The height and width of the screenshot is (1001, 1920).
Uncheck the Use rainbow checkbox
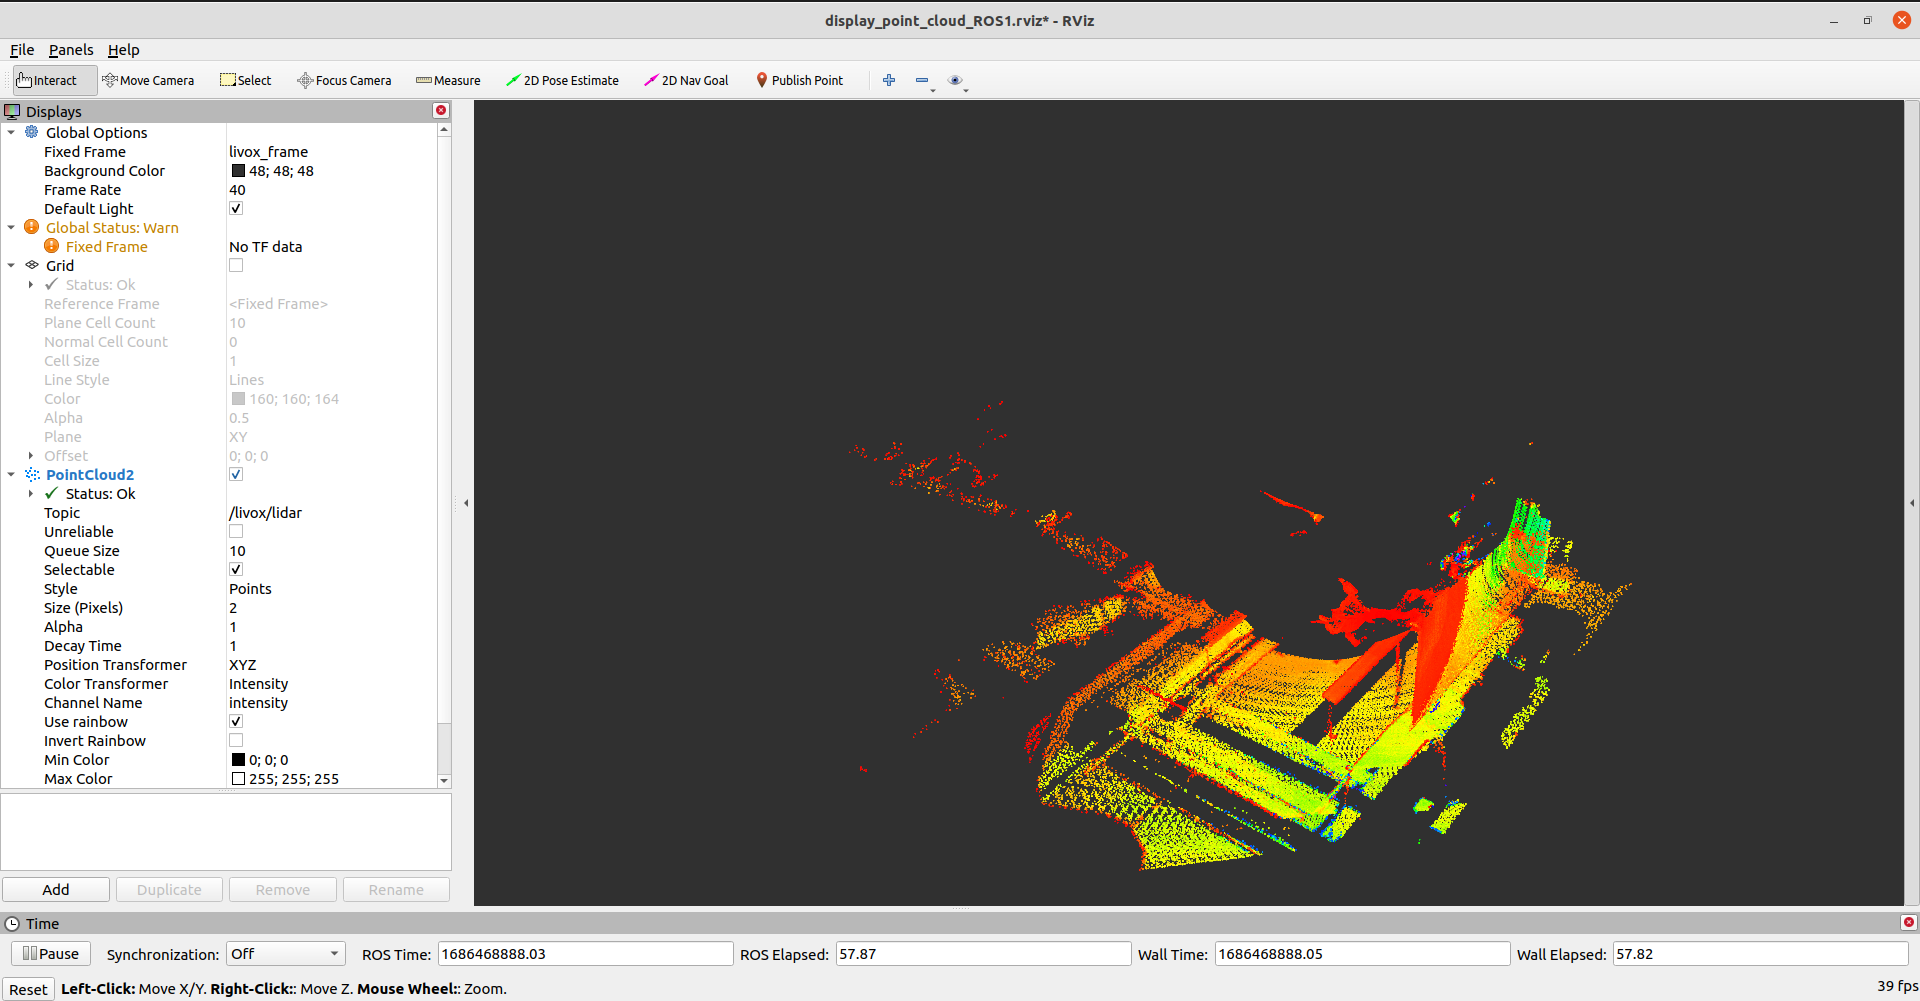[236, 721]
